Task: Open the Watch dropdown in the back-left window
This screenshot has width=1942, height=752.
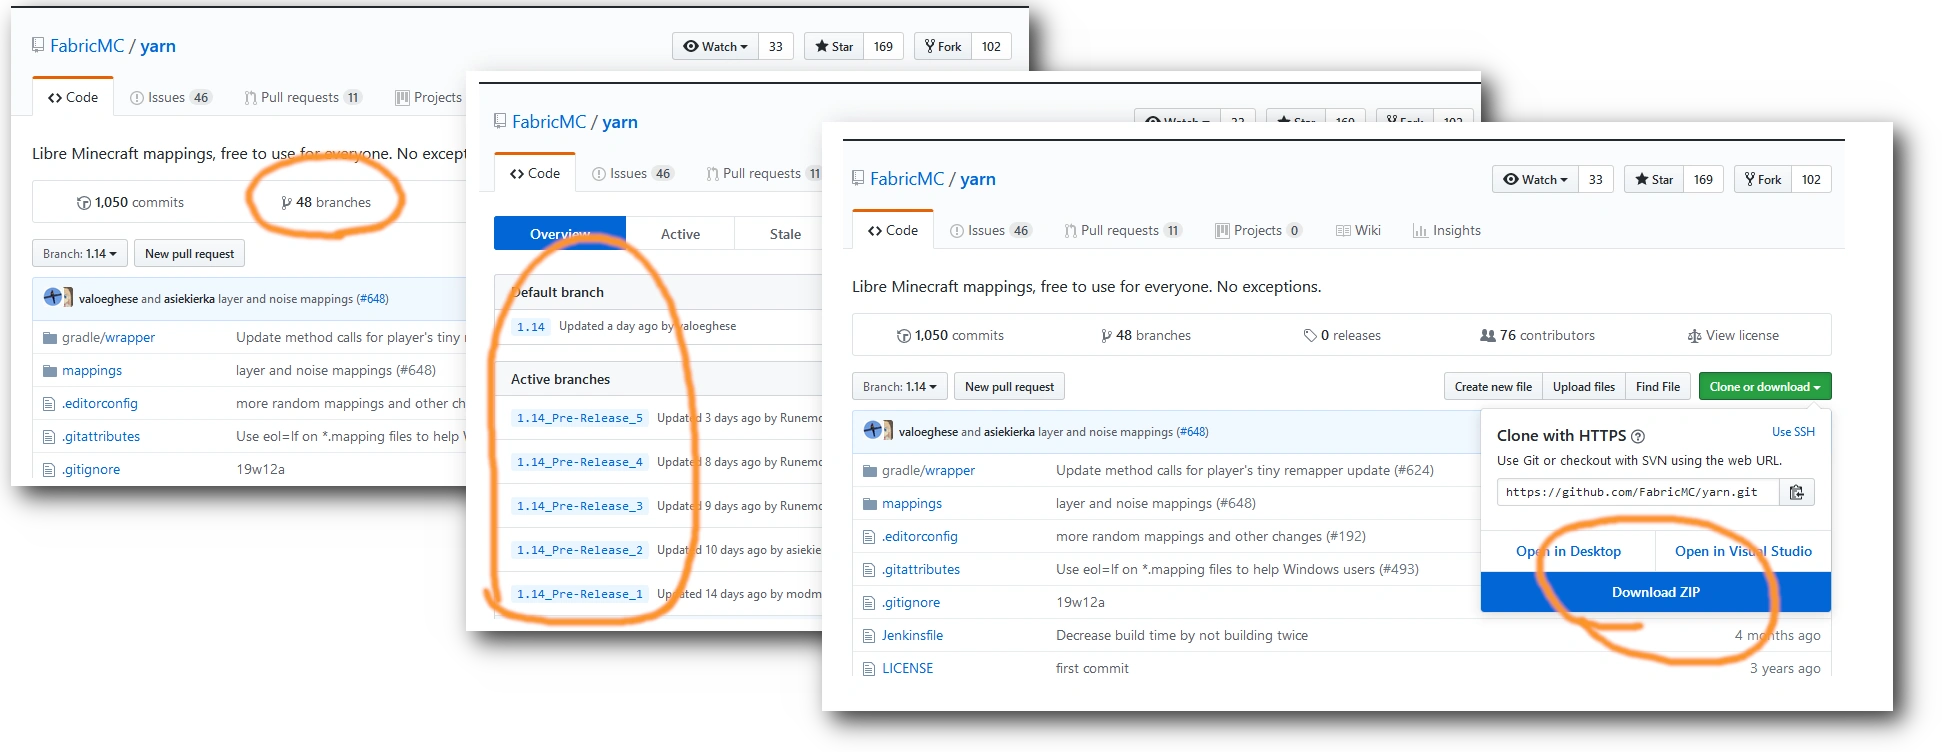Action: coord(715,47)
